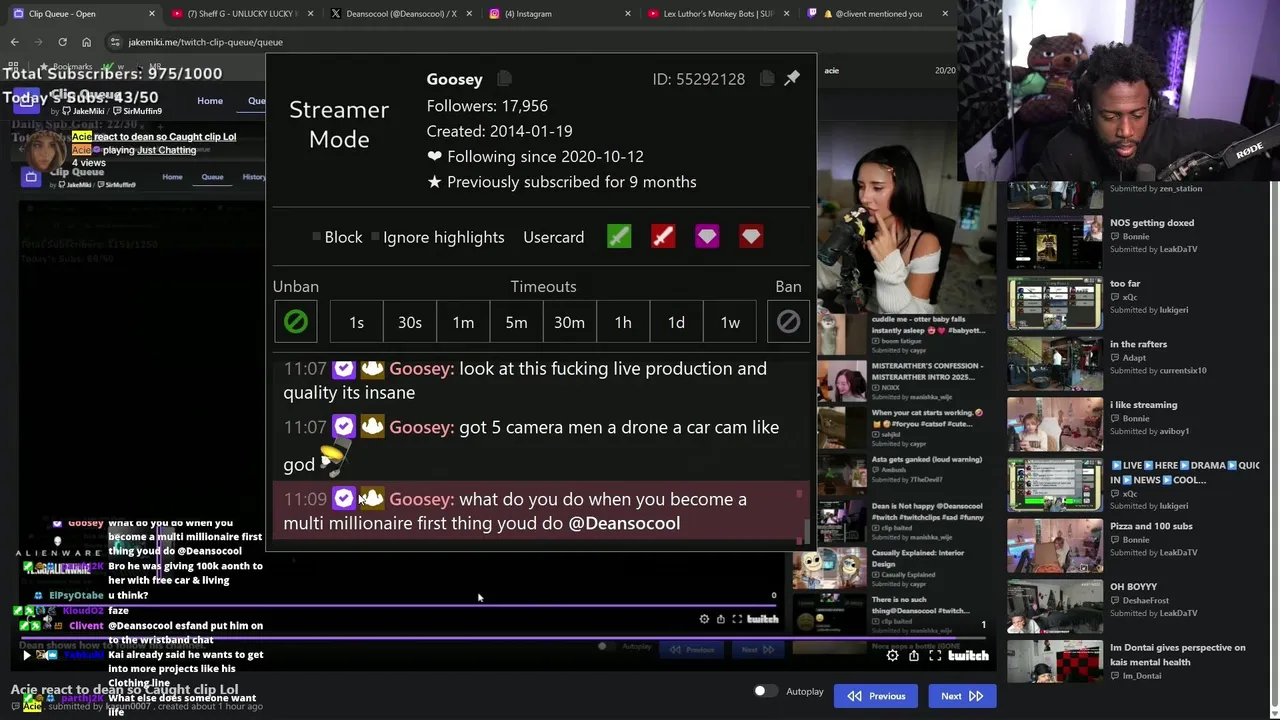This screenshot has width=1280, height=720.
Task: Click the address bar URL field
Action: pyautogui.click(x=530, y=42)
